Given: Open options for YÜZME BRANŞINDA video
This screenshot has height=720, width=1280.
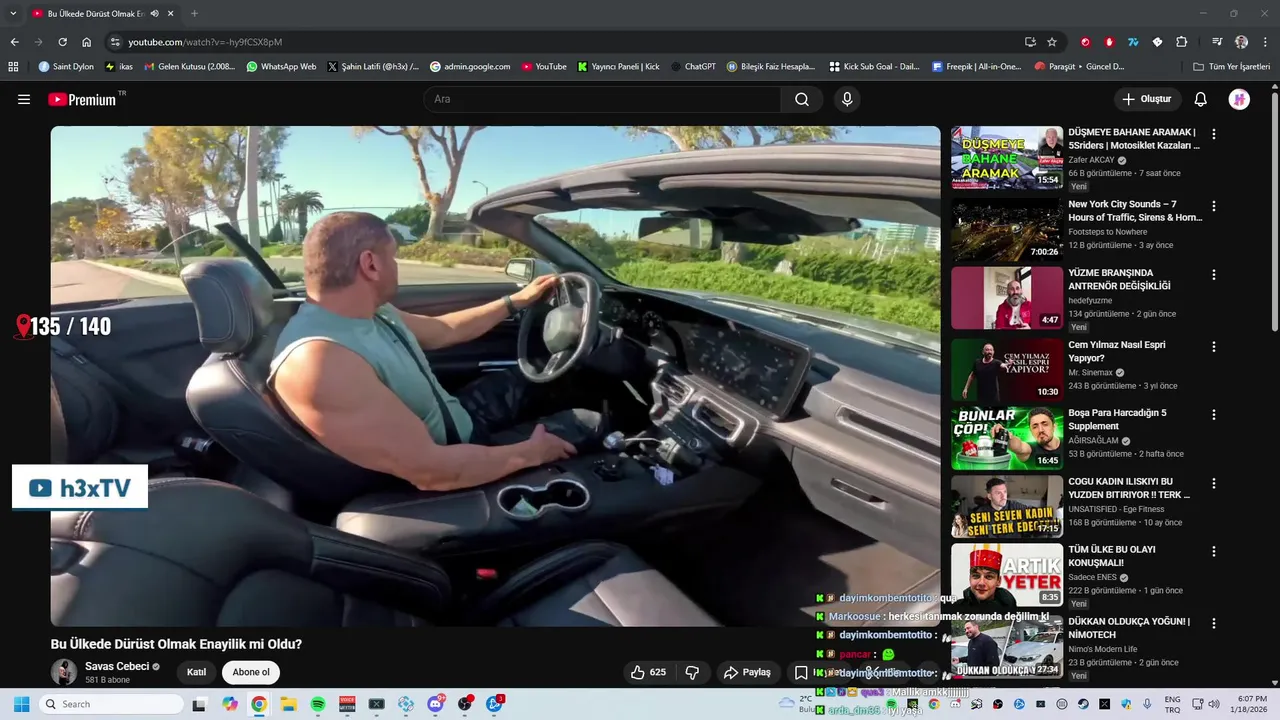Looking at the screenshot, I should click(x=1214, y=275).
